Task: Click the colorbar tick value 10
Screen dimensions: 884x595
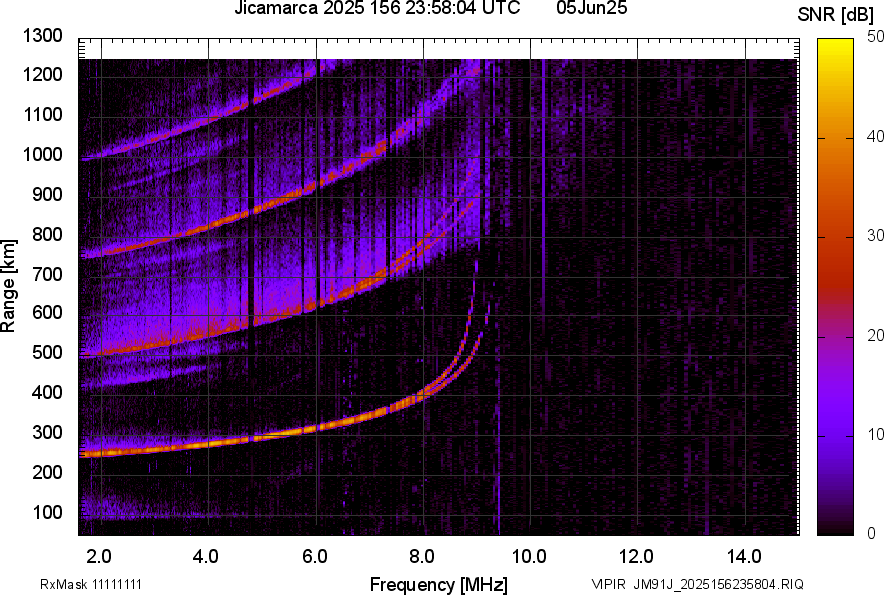Action: click(875, 435)
